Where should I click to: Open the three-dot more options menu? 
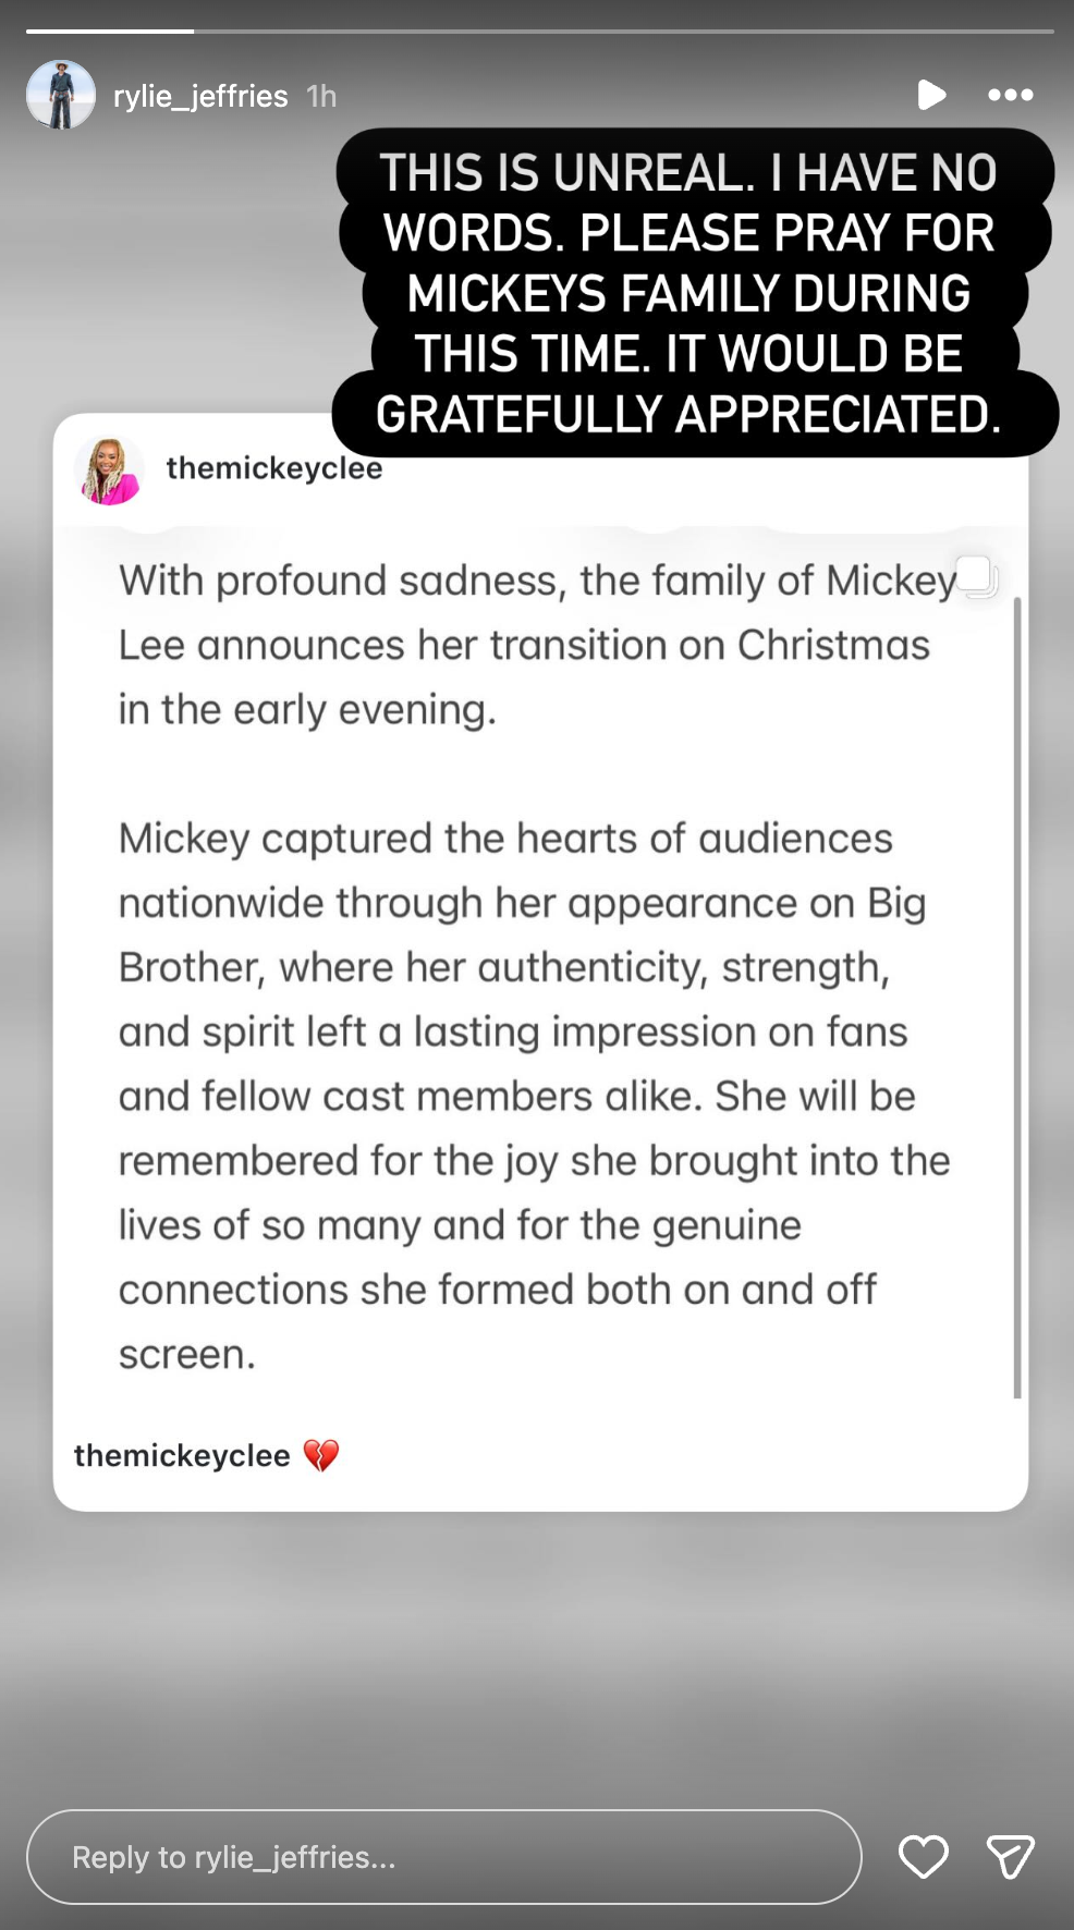(1010, 95)
